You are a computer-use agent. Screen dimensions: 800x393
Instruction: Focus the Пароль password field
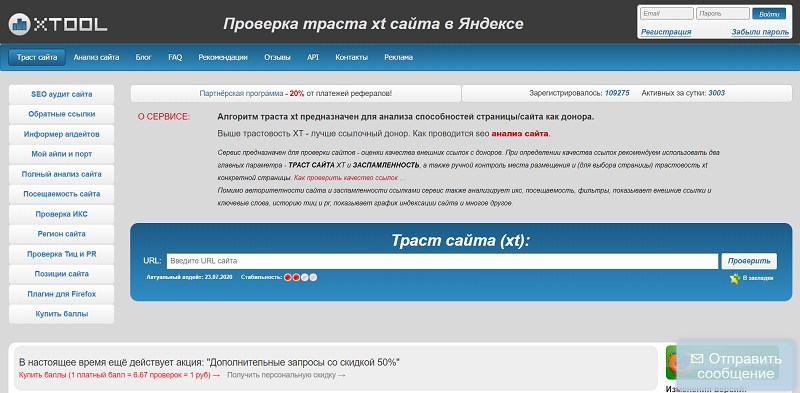[722, 14]
